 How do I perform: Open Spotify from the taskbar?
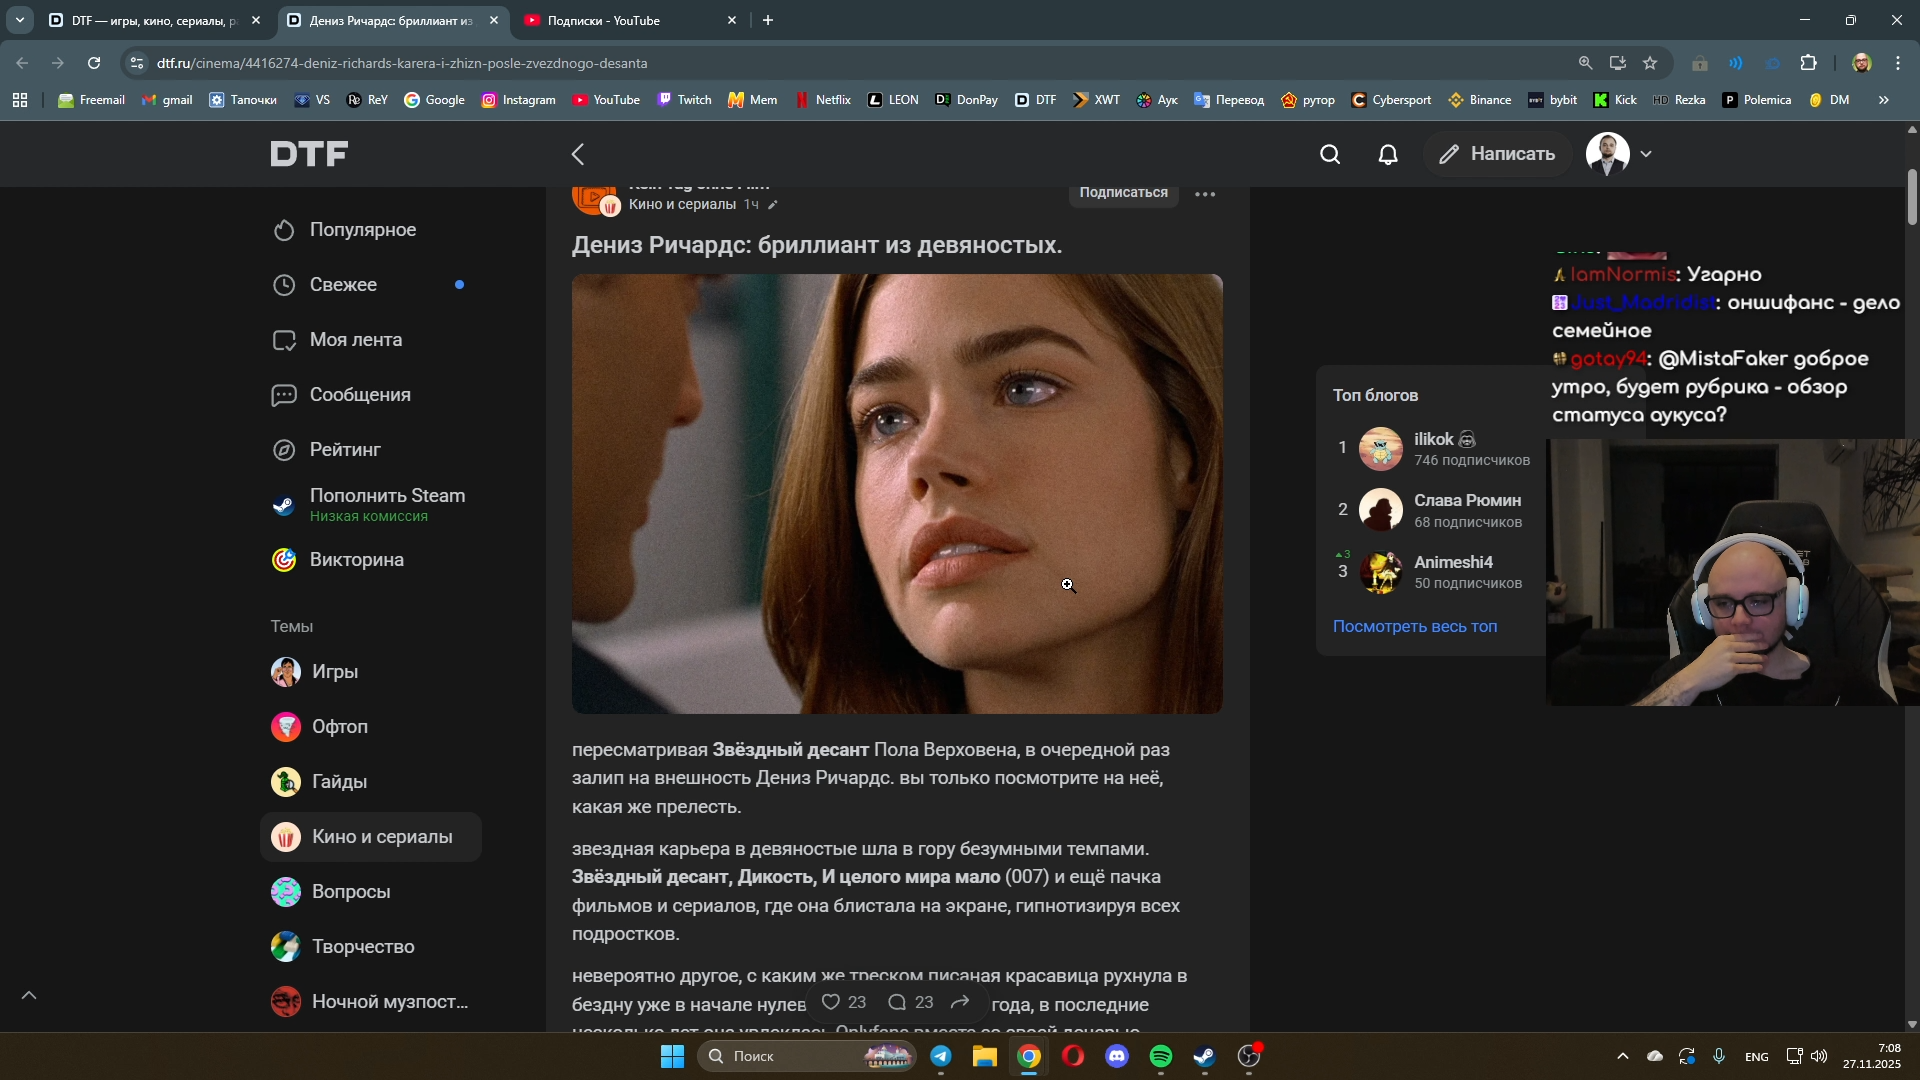(x=1160, y=1057)
